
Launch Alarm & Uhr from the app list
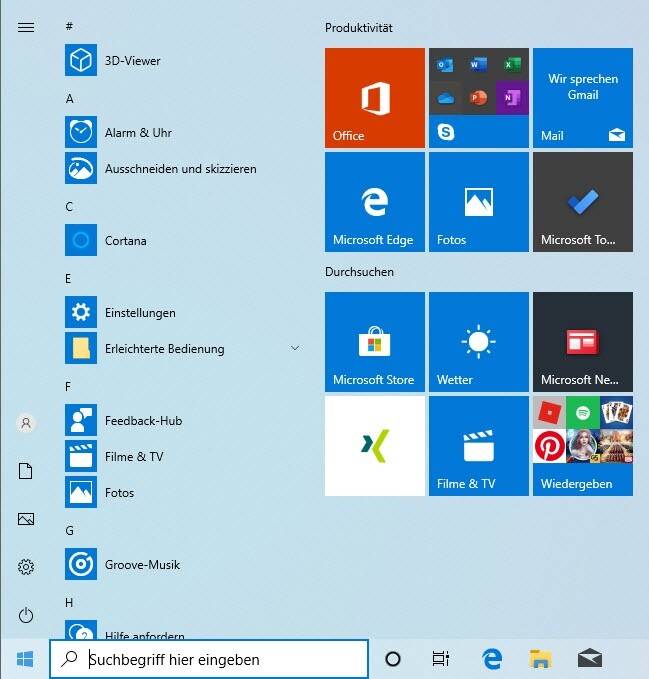[137, 133]
